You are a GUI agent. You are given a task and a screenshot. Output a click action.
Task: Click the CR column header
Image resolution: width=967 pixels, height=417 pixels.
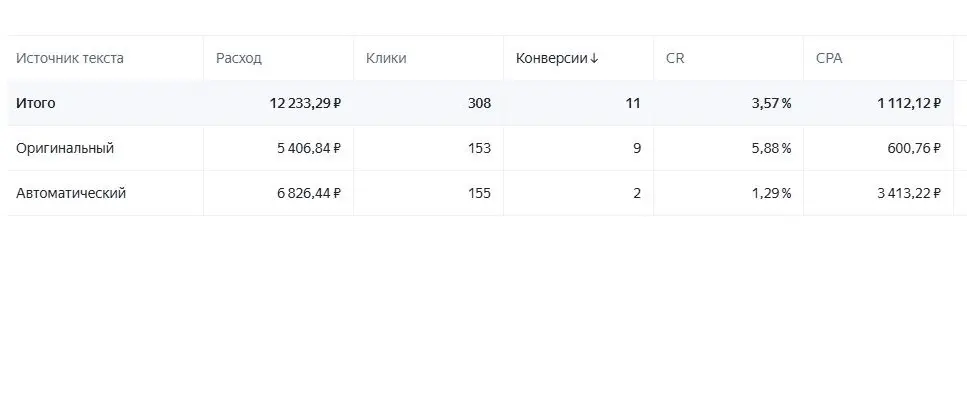click(x=675, y=59)
